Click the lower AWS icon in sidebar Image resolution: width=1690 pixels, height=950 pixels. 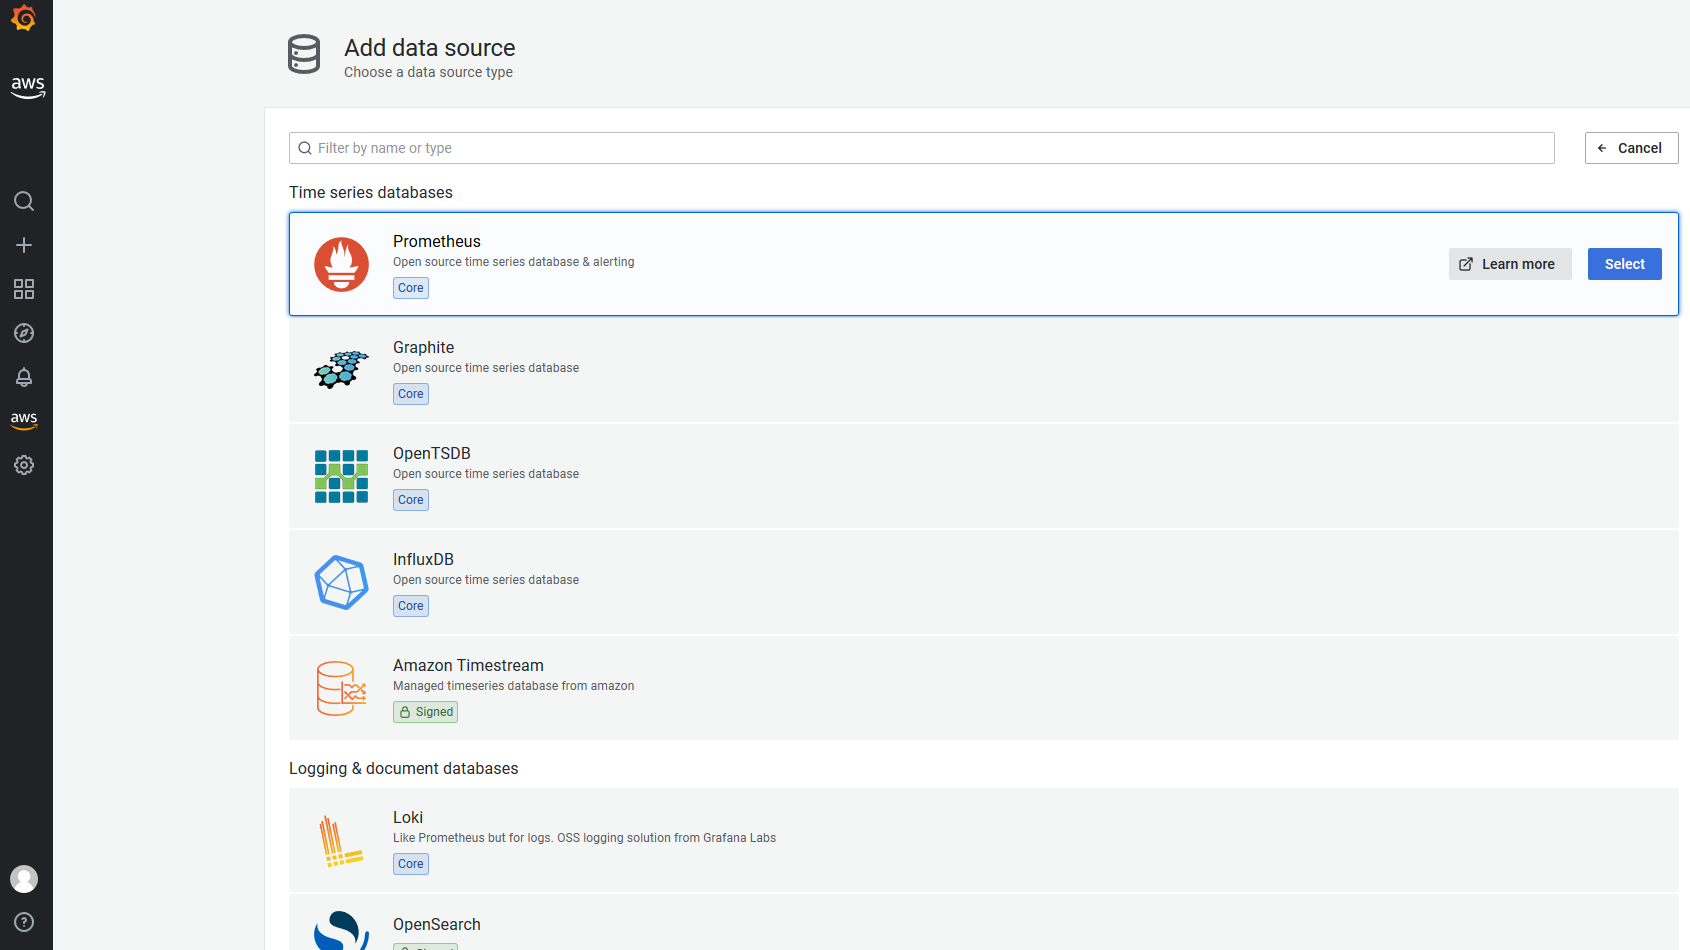point(24,421)
